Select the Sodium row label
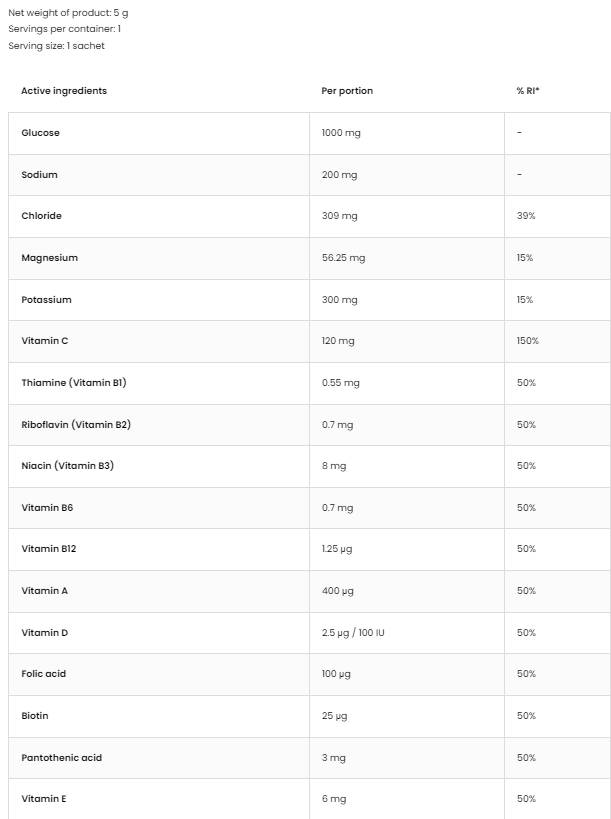The image size is (611, 819). click(39, 175)
